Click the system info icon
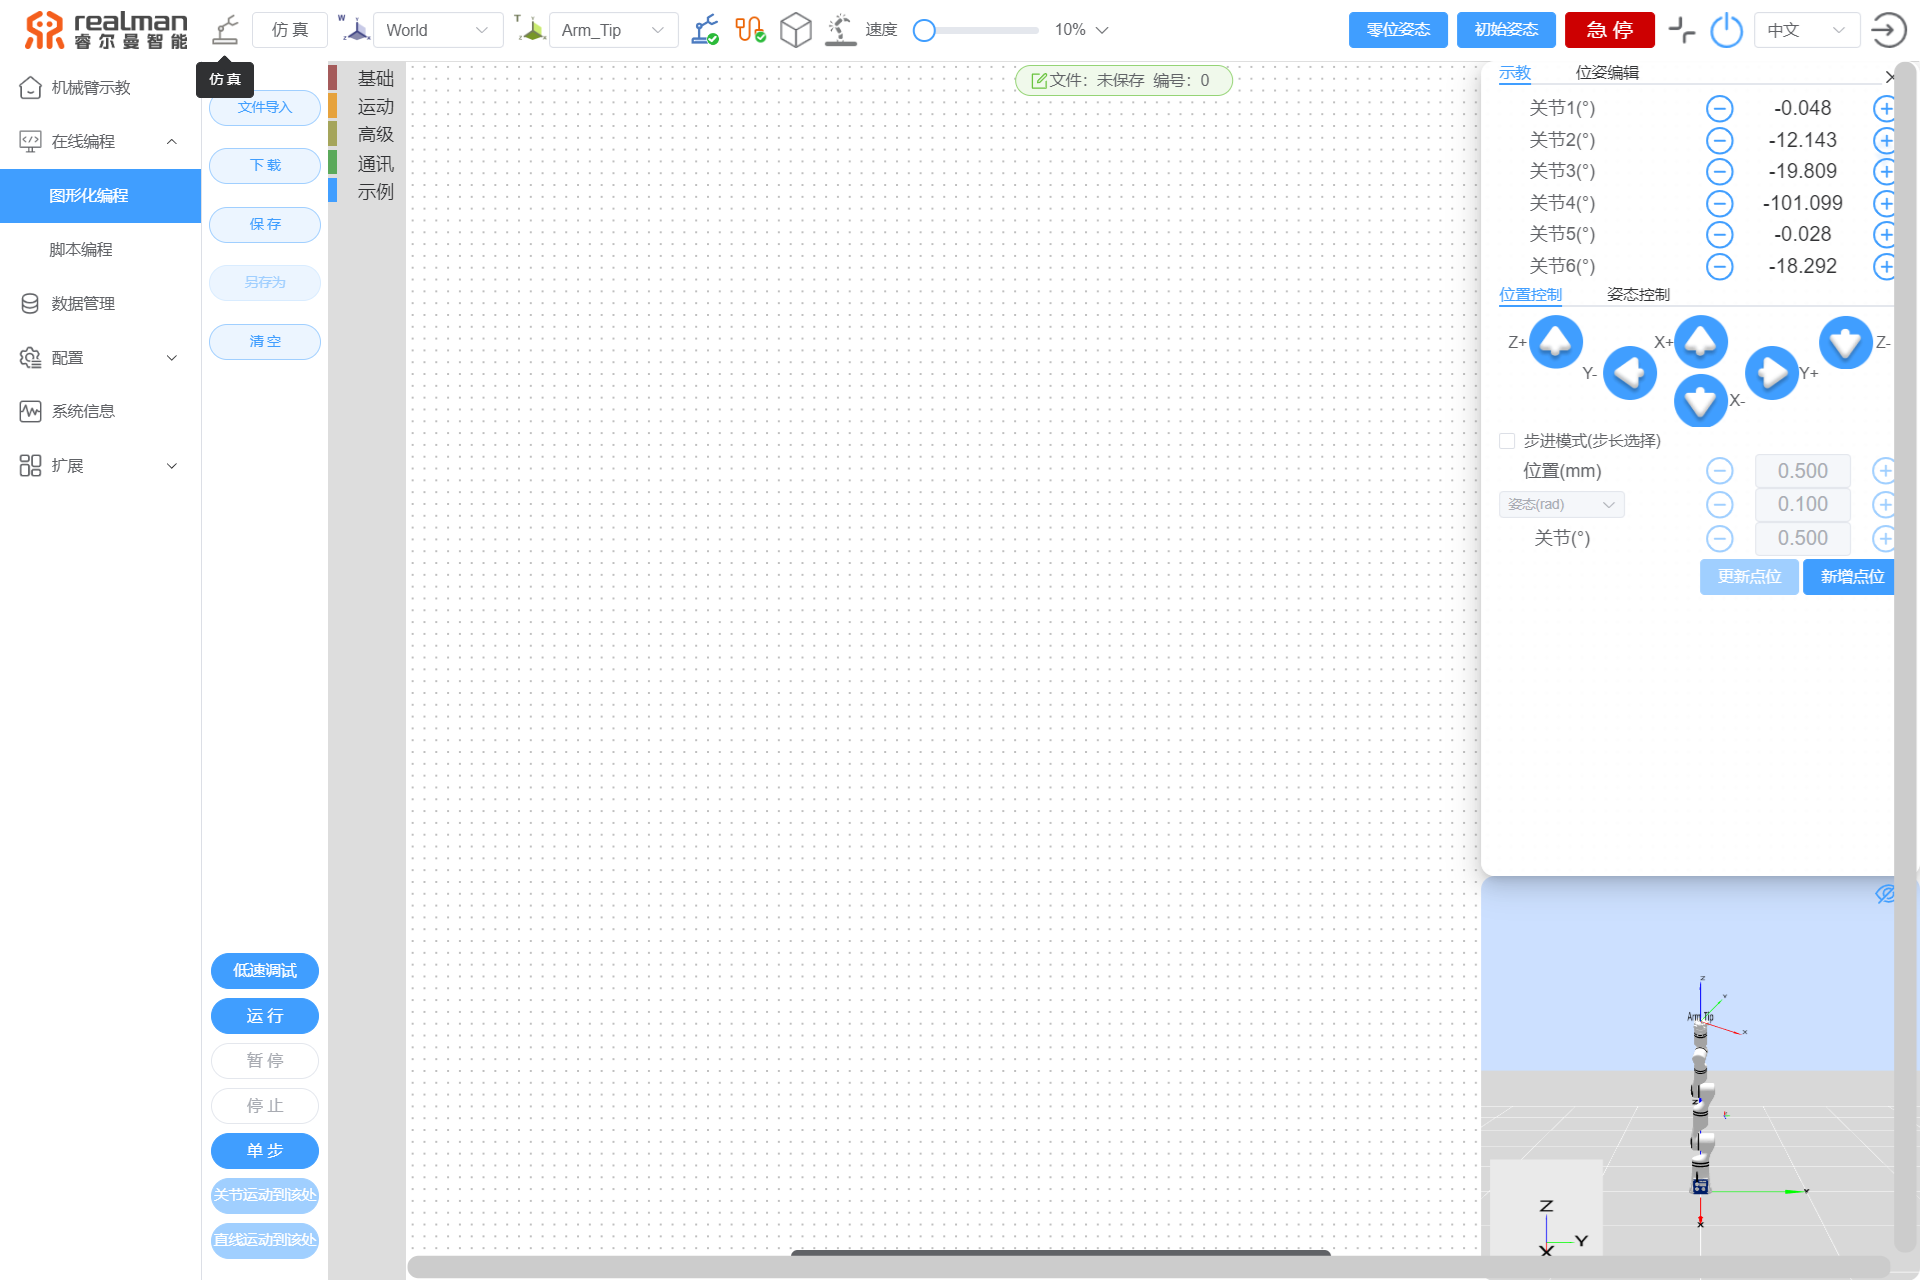This screenshot has width=1920, height=1280. [29, 410]
